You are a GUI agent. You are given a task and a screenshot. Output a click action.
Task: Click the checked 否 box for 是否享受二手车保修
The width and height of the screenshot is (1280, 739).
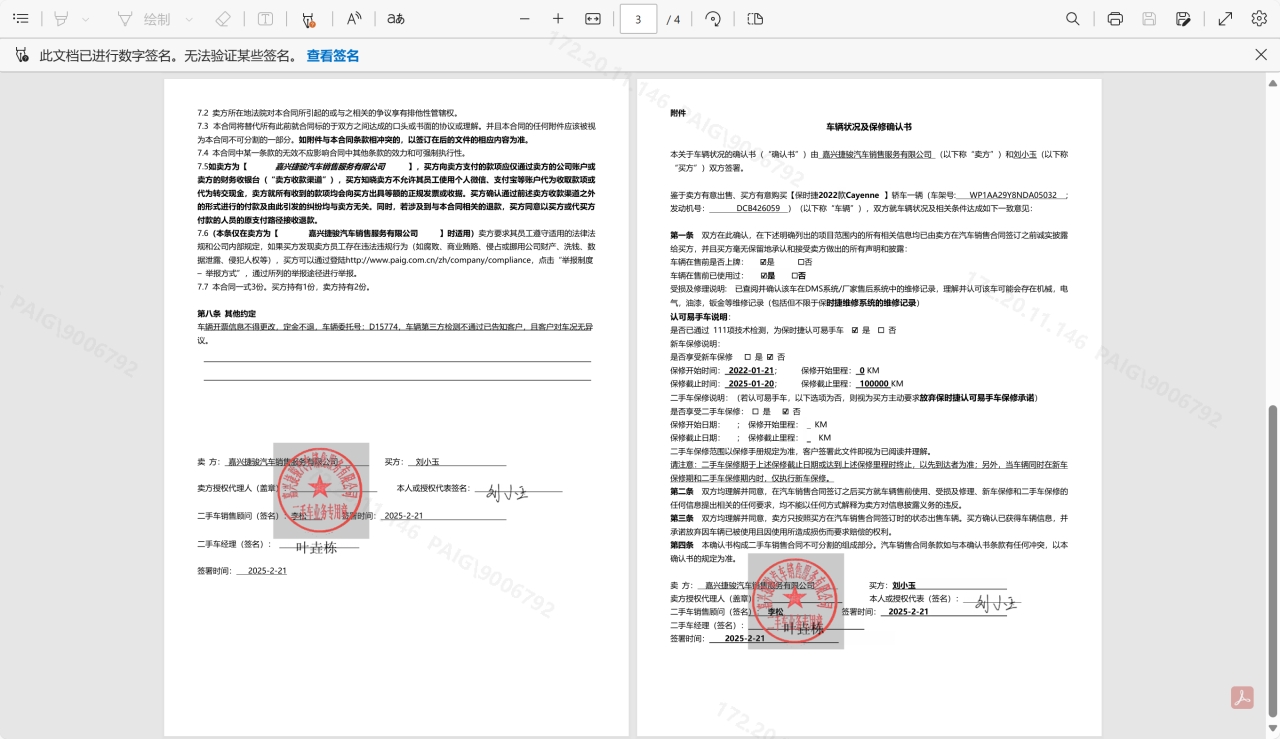pos(785,411)
